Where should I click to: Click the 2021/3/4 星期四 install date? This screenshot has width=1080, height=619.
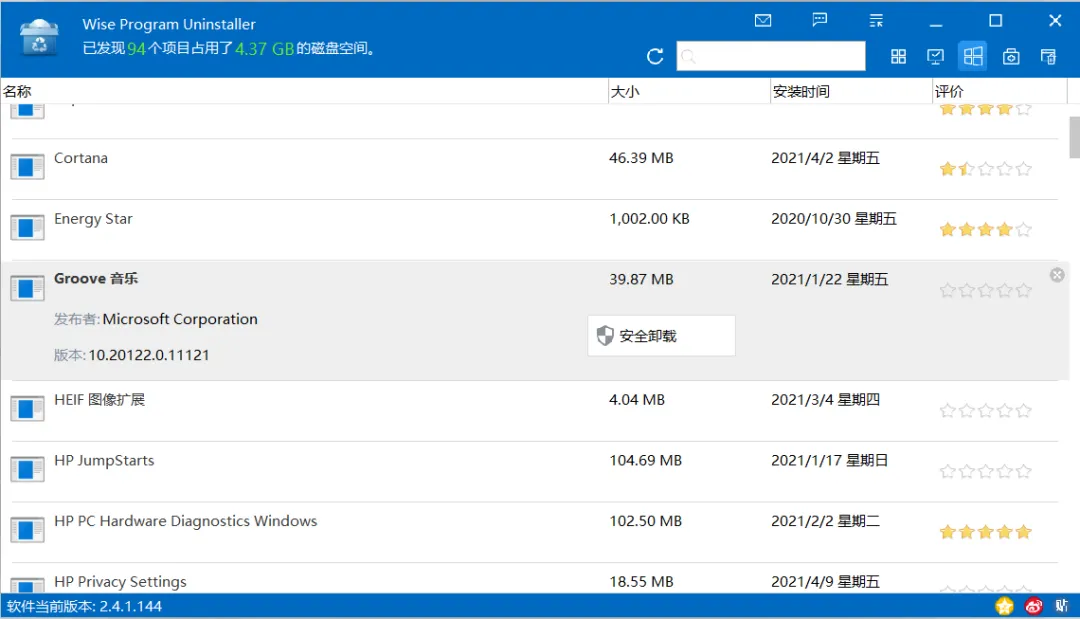(x=825, y=400)
